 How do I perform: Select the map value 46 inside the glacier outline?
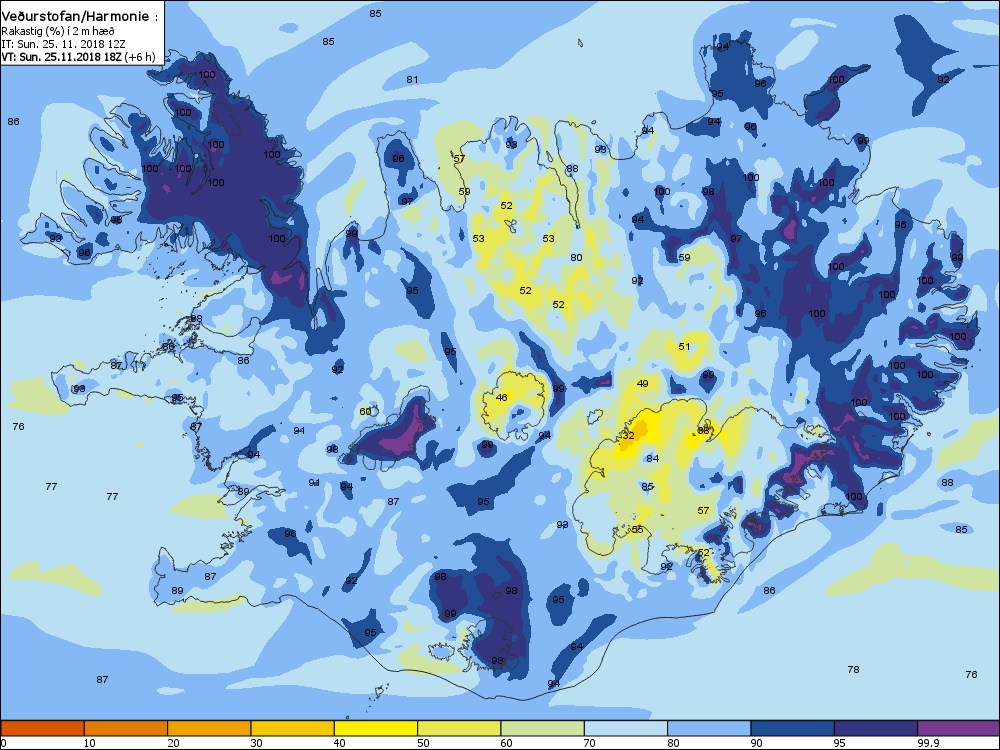point(502,397)
